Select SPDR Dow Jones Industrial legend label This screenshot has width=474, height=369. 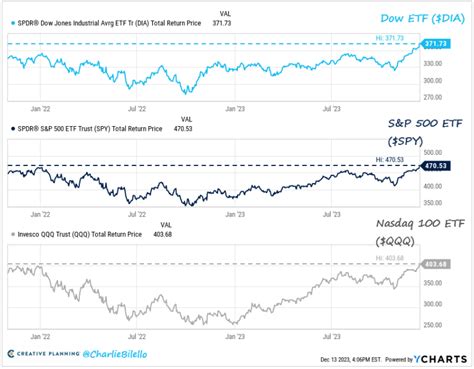pyautogui.click(x=109, y=23)
